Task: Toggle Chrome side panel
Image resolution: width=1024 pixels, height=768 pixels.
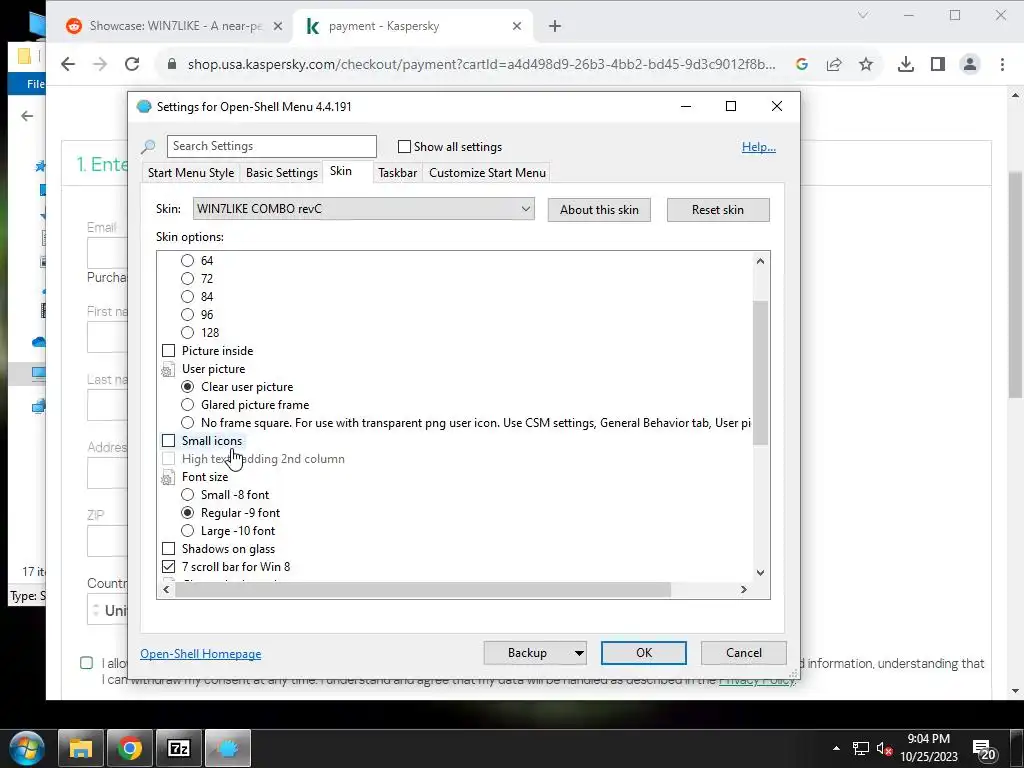Action: pos(938,64)
